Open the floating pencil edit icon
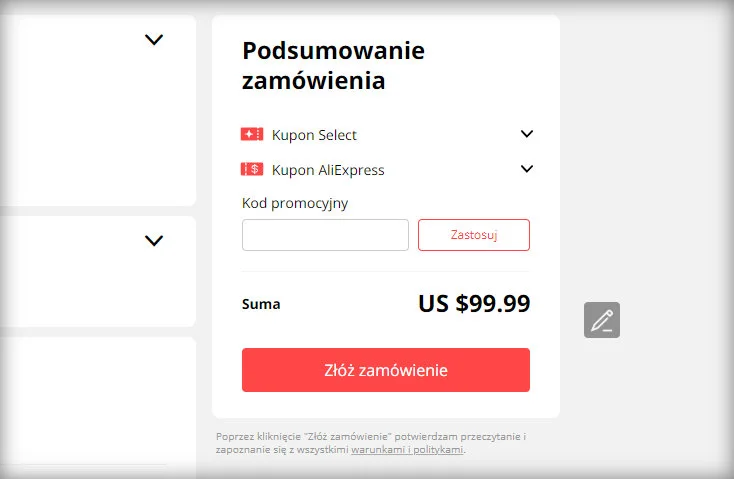 (602, 320)
